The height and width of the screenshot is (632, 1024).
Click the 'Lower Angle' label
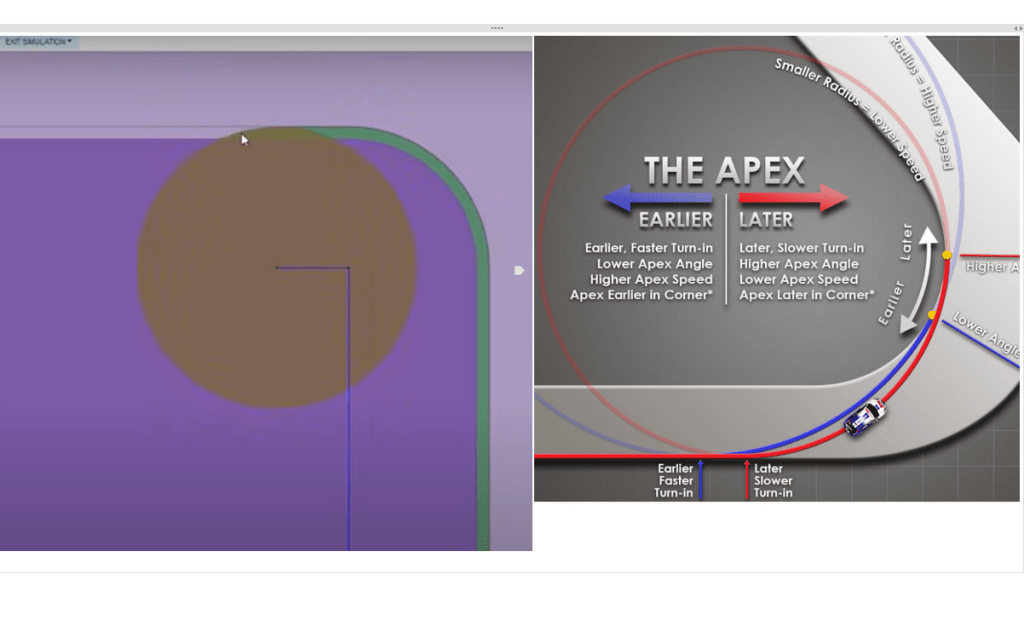pos(986,335)
